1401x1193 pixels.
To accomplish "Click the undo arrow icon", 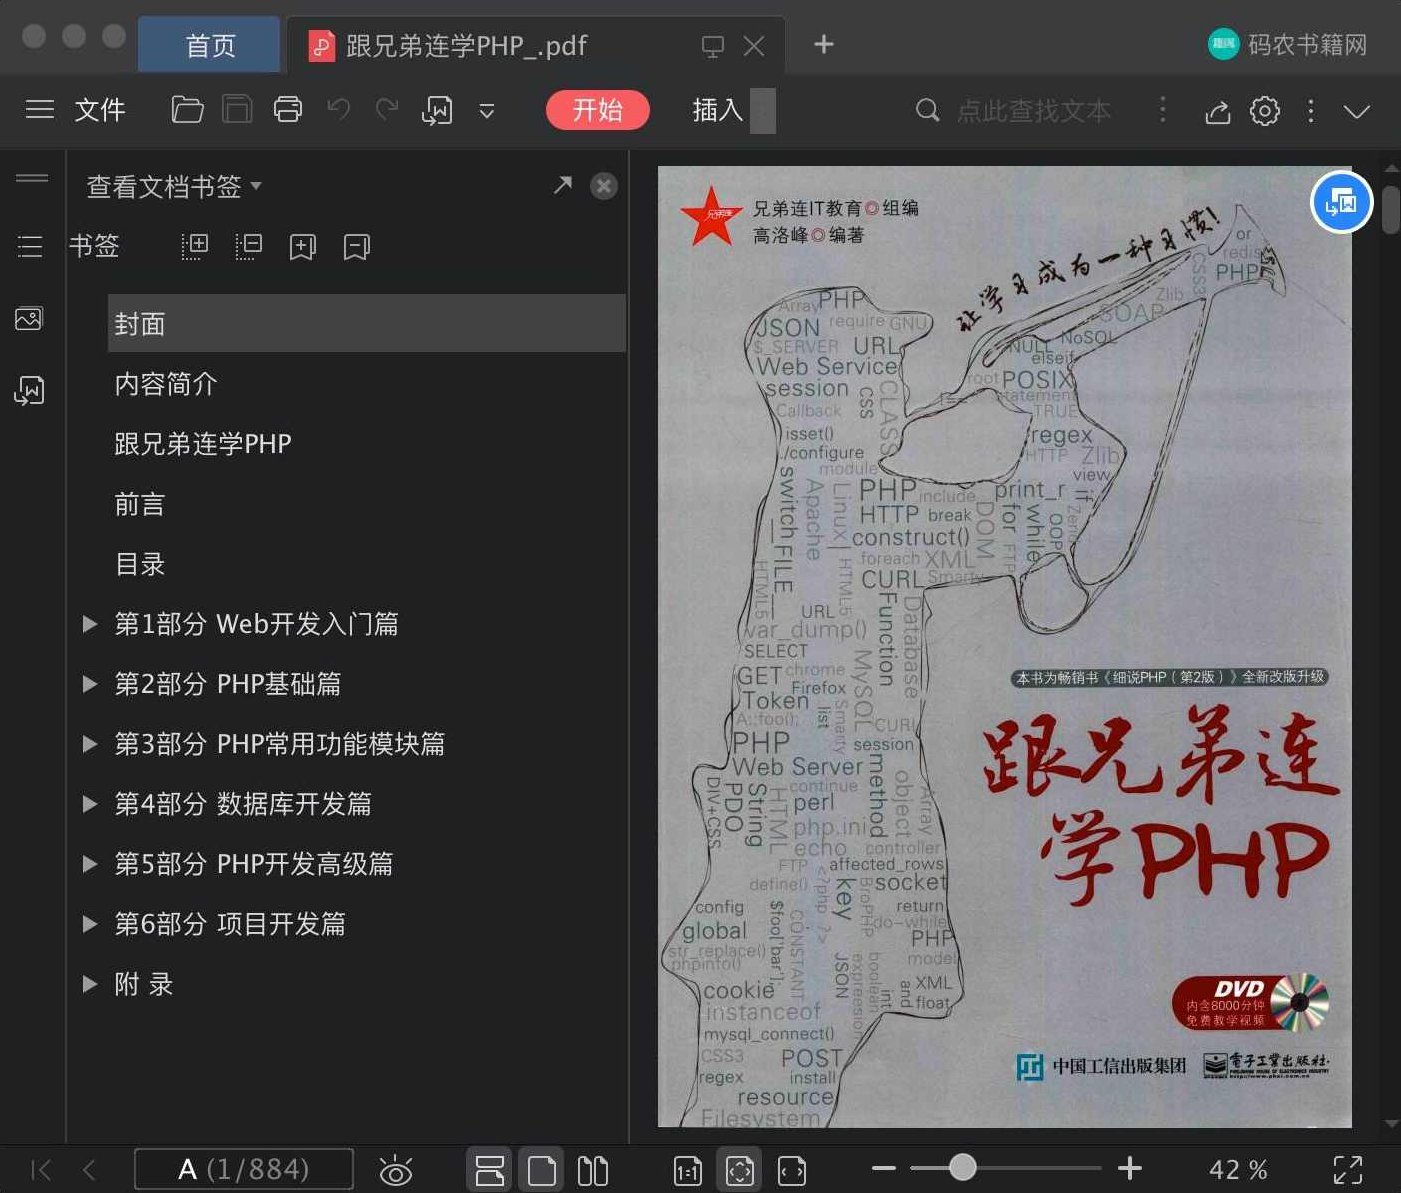I will pyautogui.click(x=339, y=110).
